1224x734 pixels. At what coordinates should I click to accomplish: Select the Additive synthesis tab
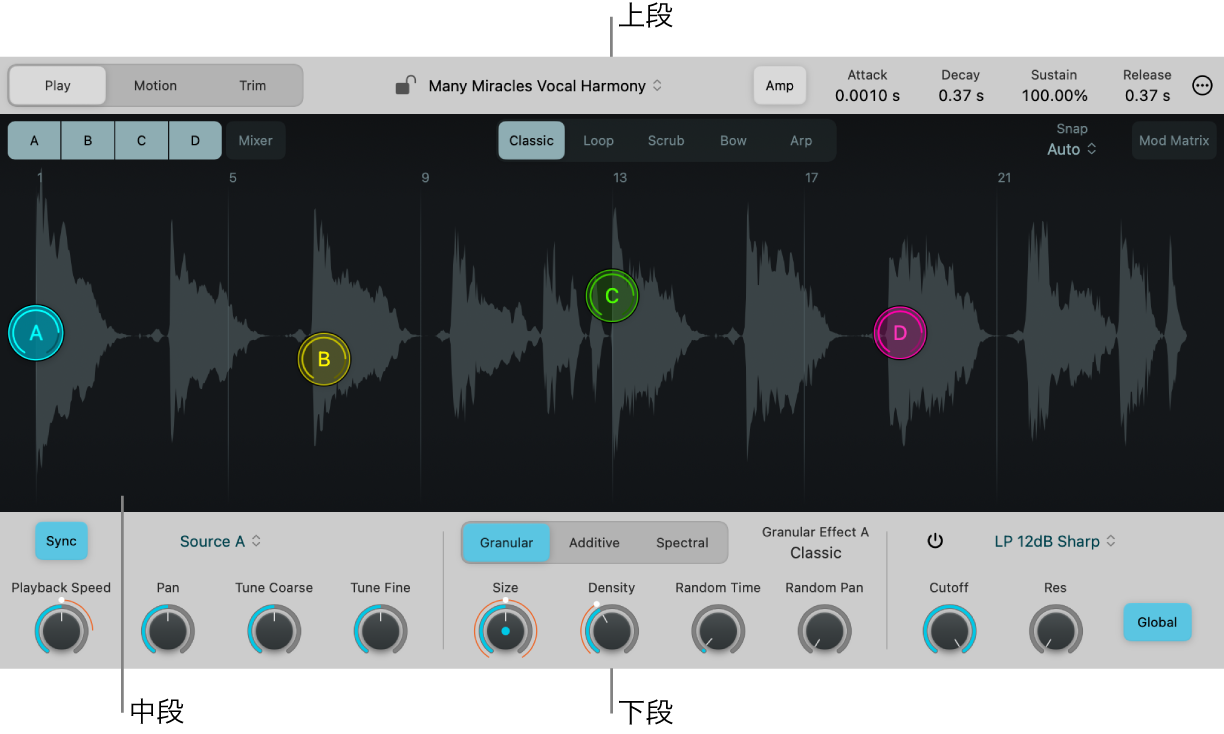tap(594, 543)
